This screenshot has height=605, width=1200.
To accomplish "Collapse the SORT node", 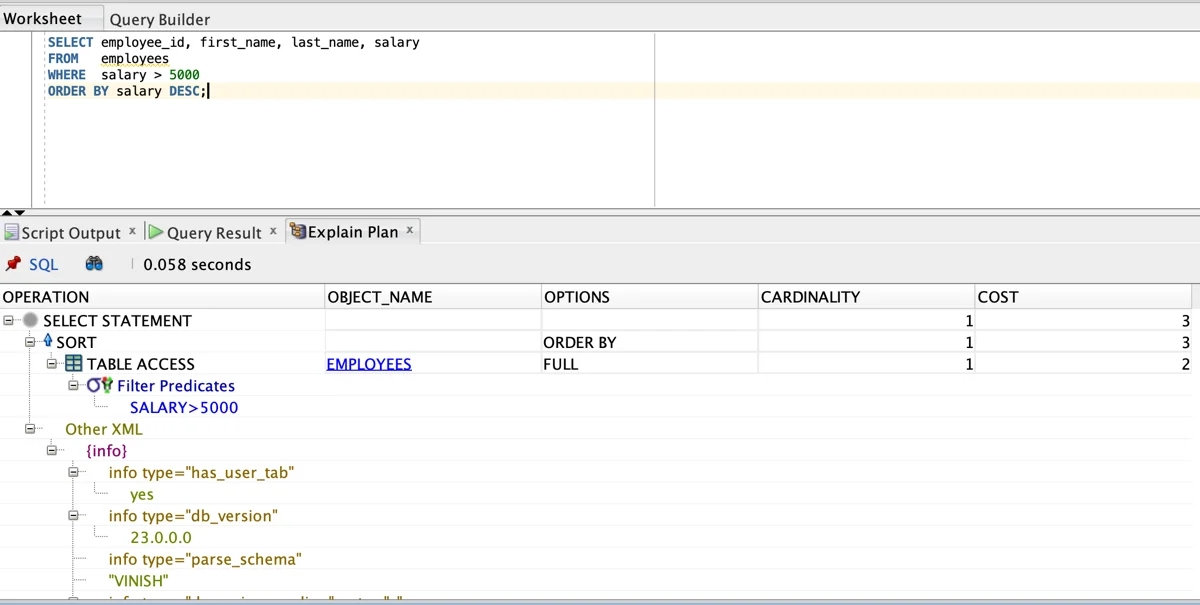I will (x=31, y=342).
